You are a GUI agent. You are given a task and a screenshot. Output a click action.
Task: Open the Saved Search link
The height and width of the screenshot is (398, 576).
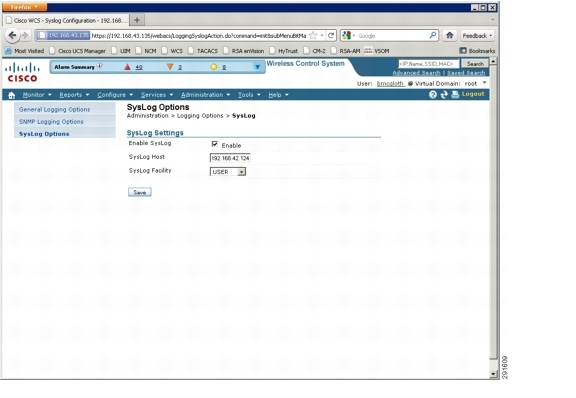466,73
